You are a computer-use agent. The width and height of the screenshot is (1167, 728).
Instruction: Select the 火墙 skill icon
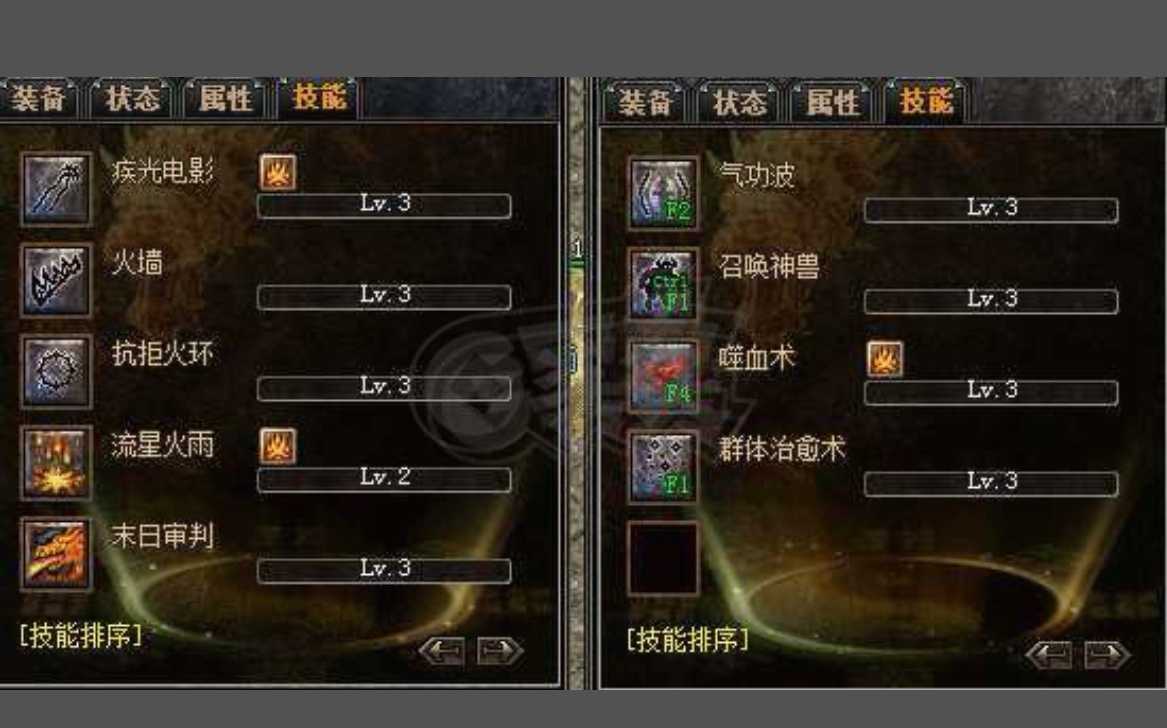[57, 281]
